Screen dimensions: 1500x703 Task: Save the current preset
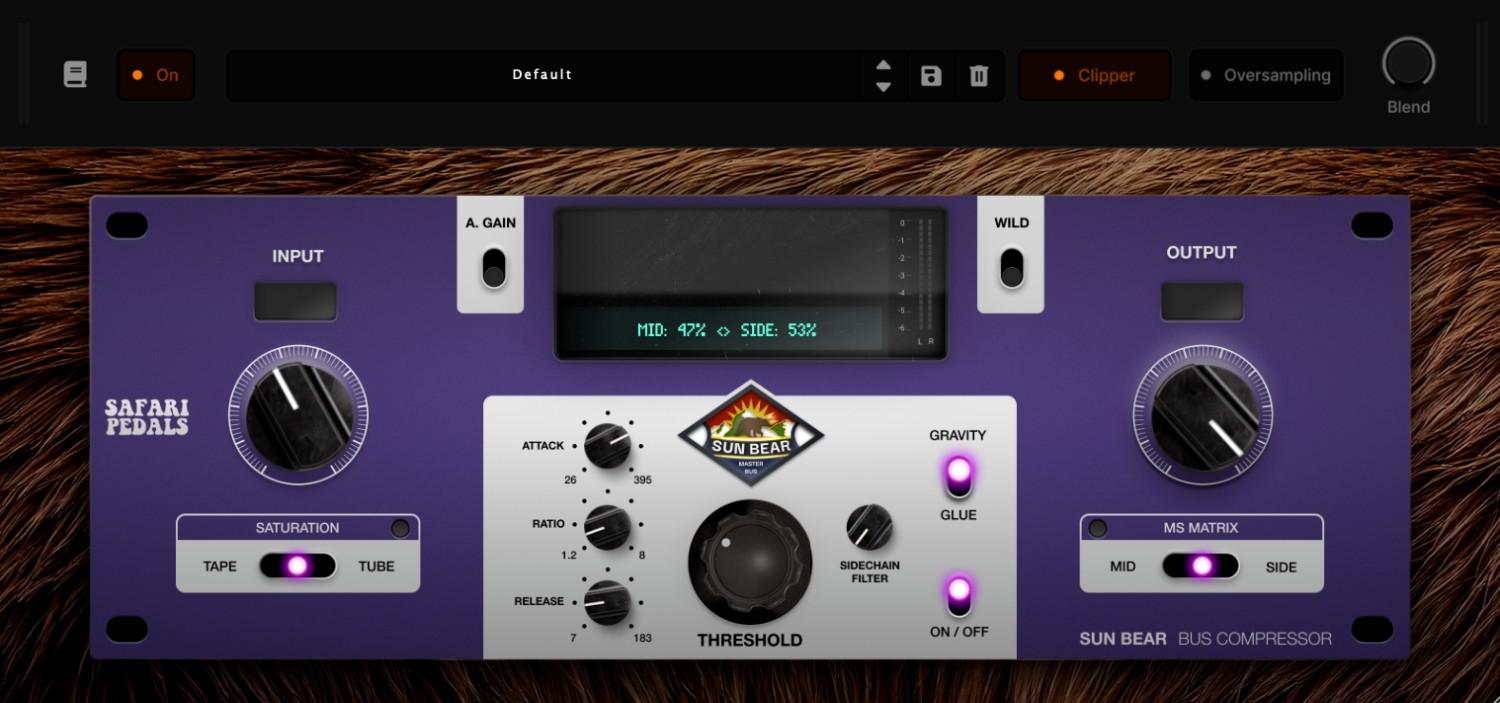pos(930,75)
